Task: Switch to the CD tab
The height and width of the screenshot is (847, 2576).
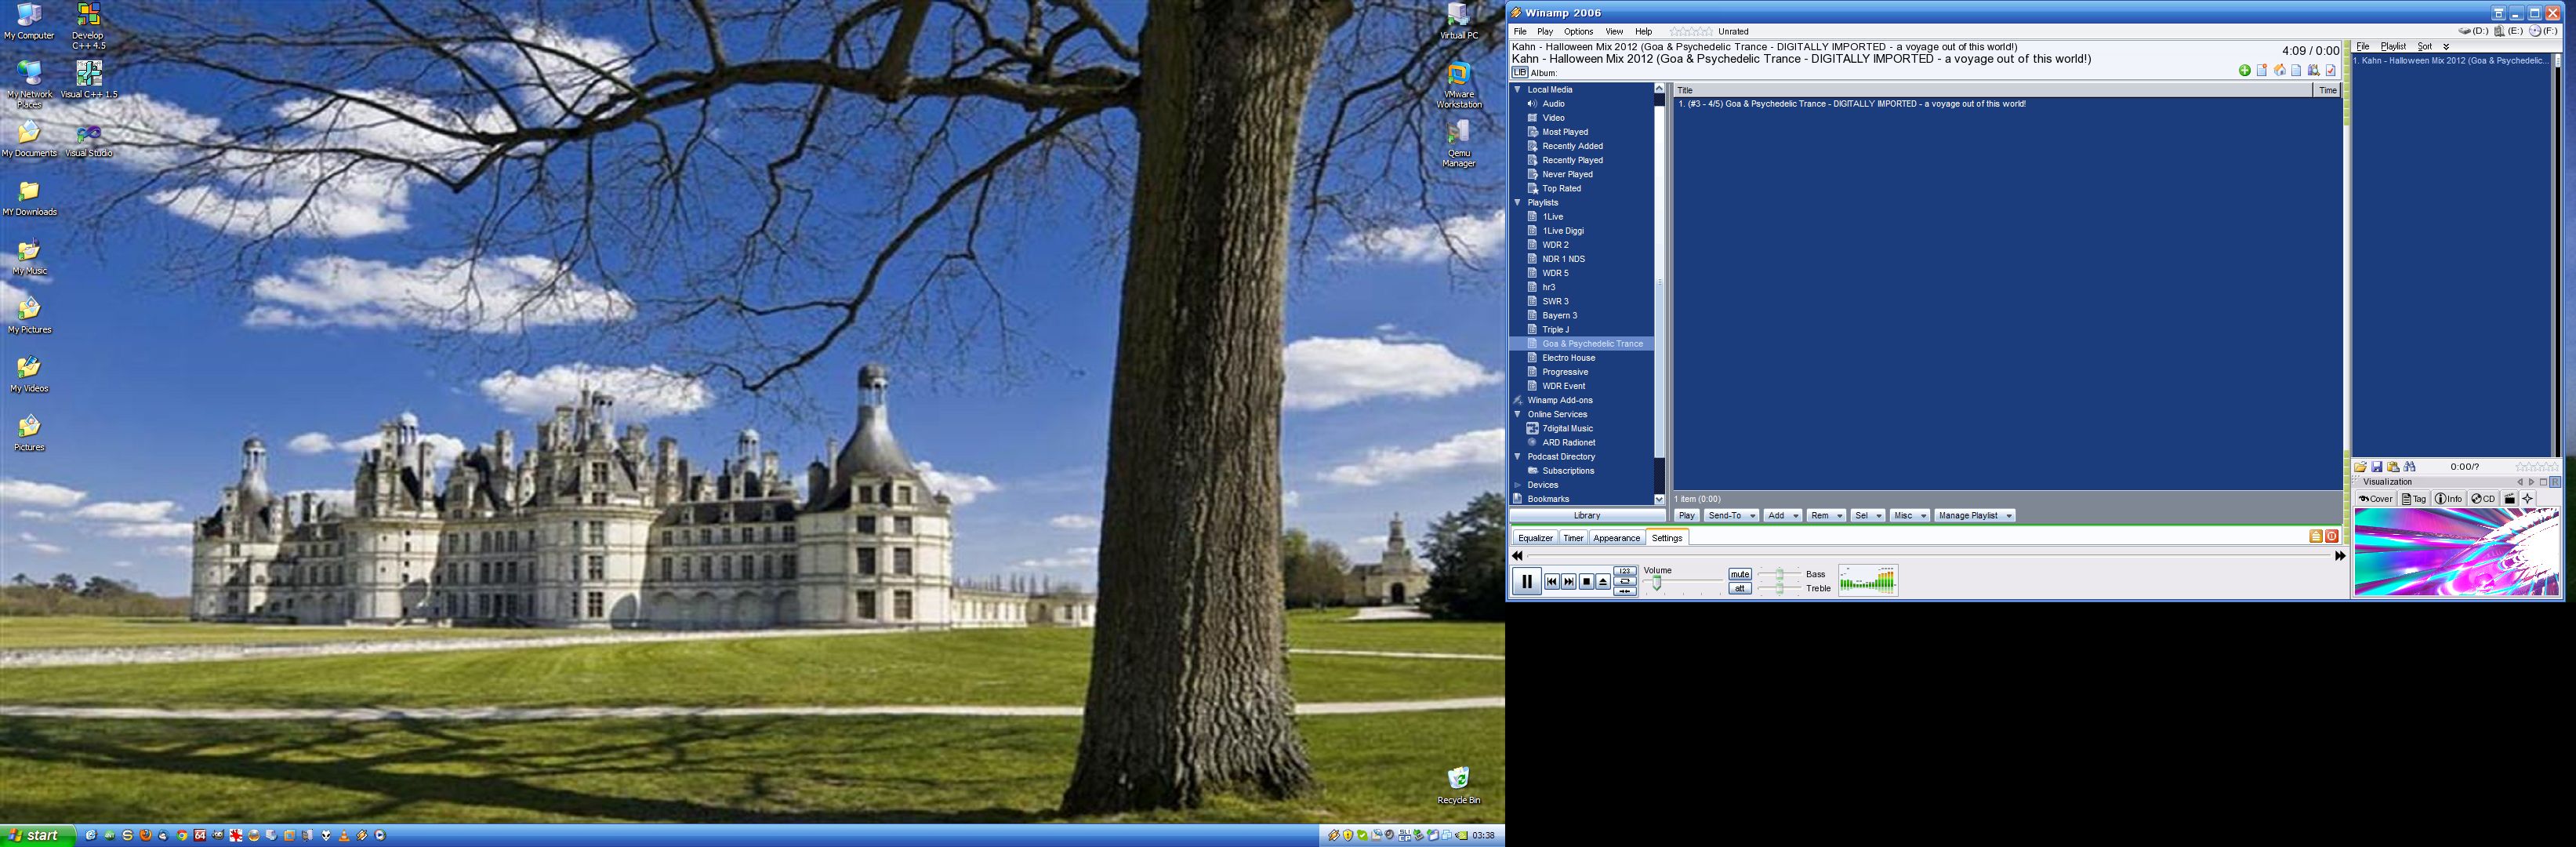Action: [2484, 499]
